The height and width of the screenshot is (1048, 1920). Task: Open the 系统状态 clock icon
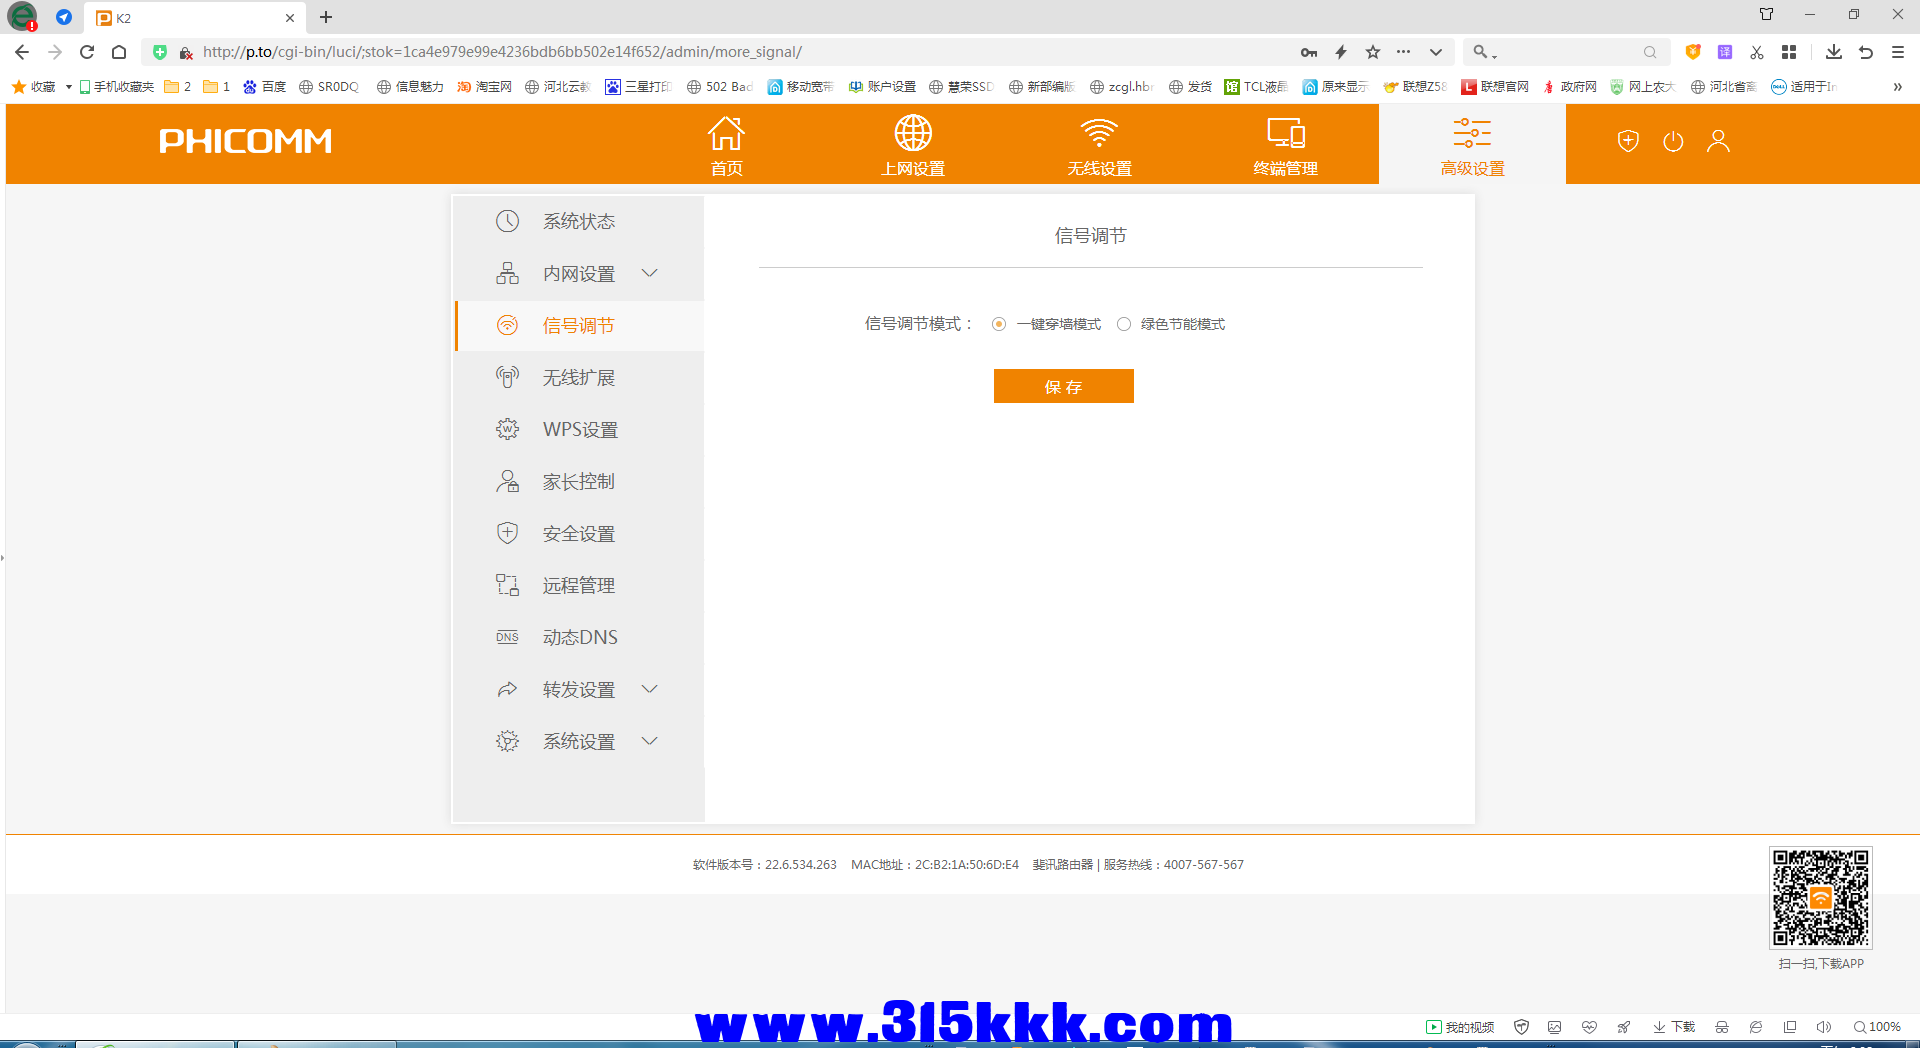[508, 221]
